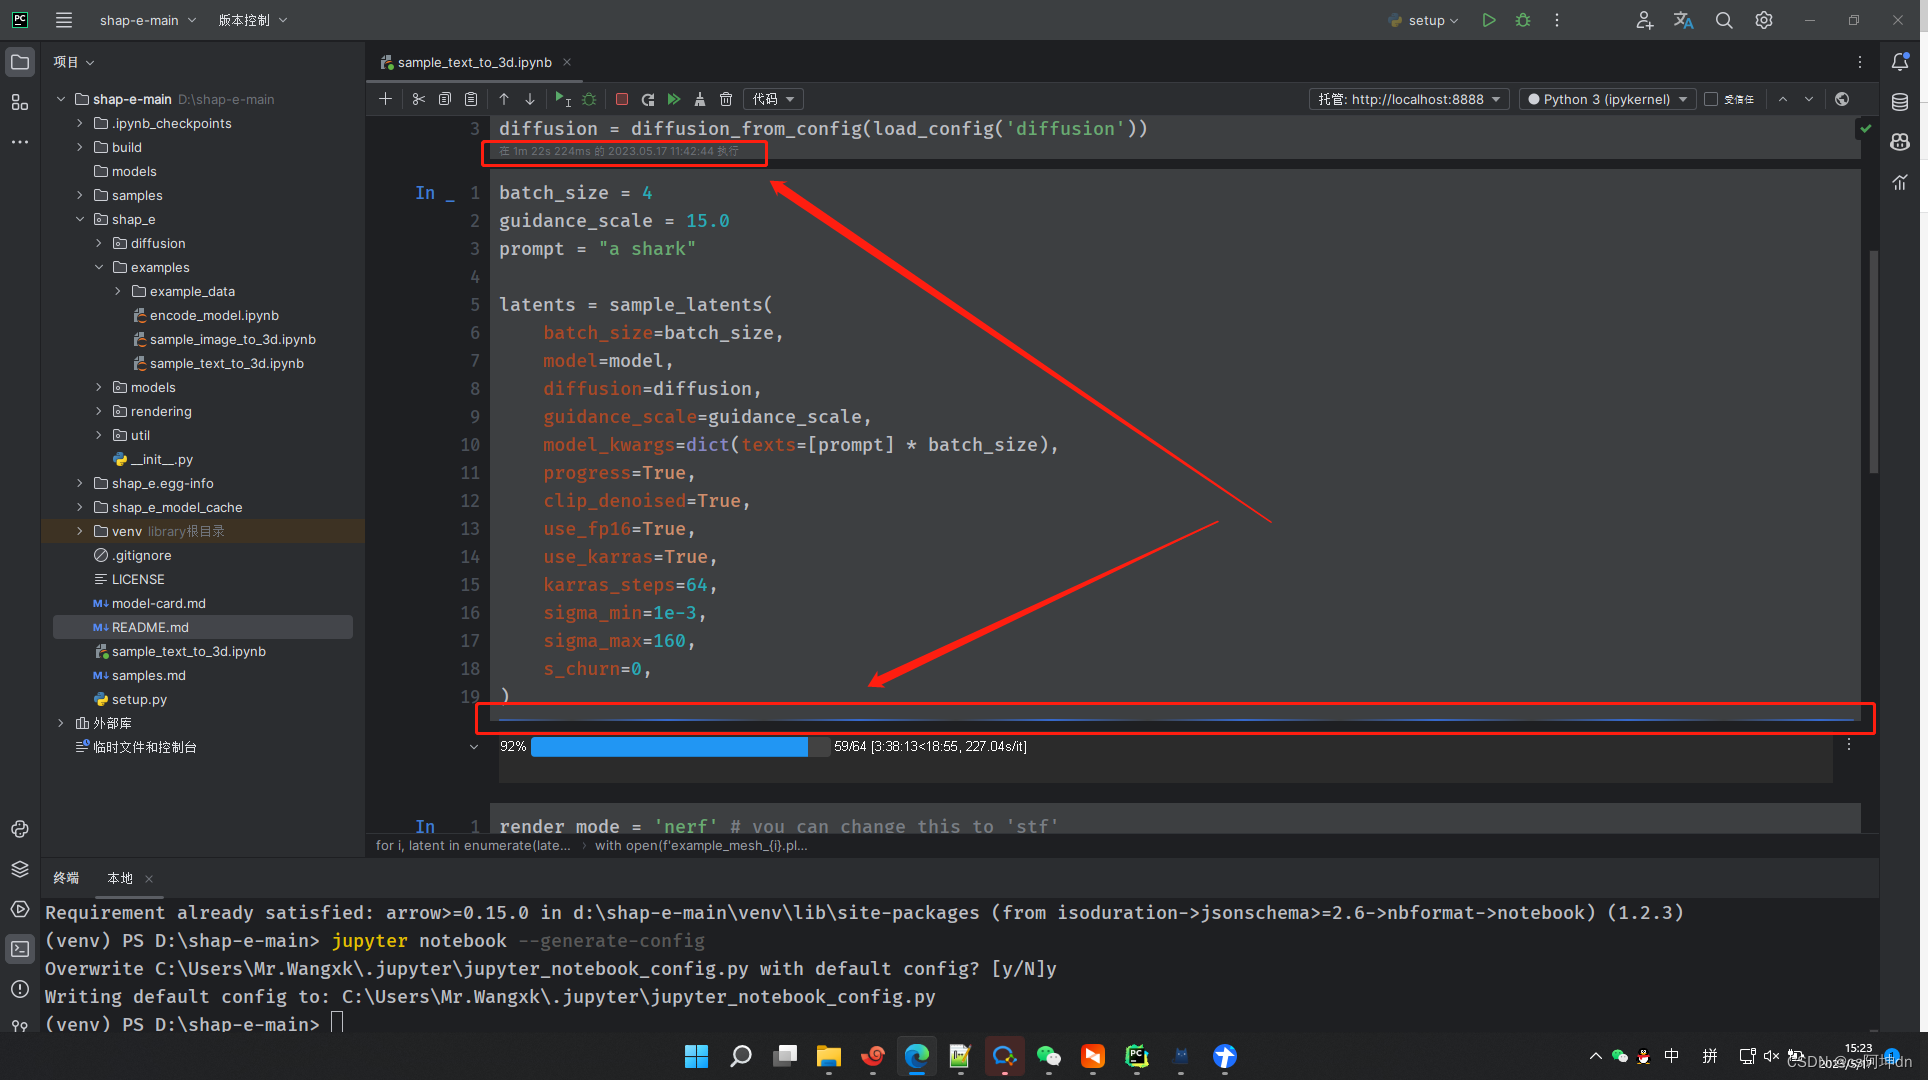
Task: Select the 本地 local terminal tab
Action: (120, 878)
